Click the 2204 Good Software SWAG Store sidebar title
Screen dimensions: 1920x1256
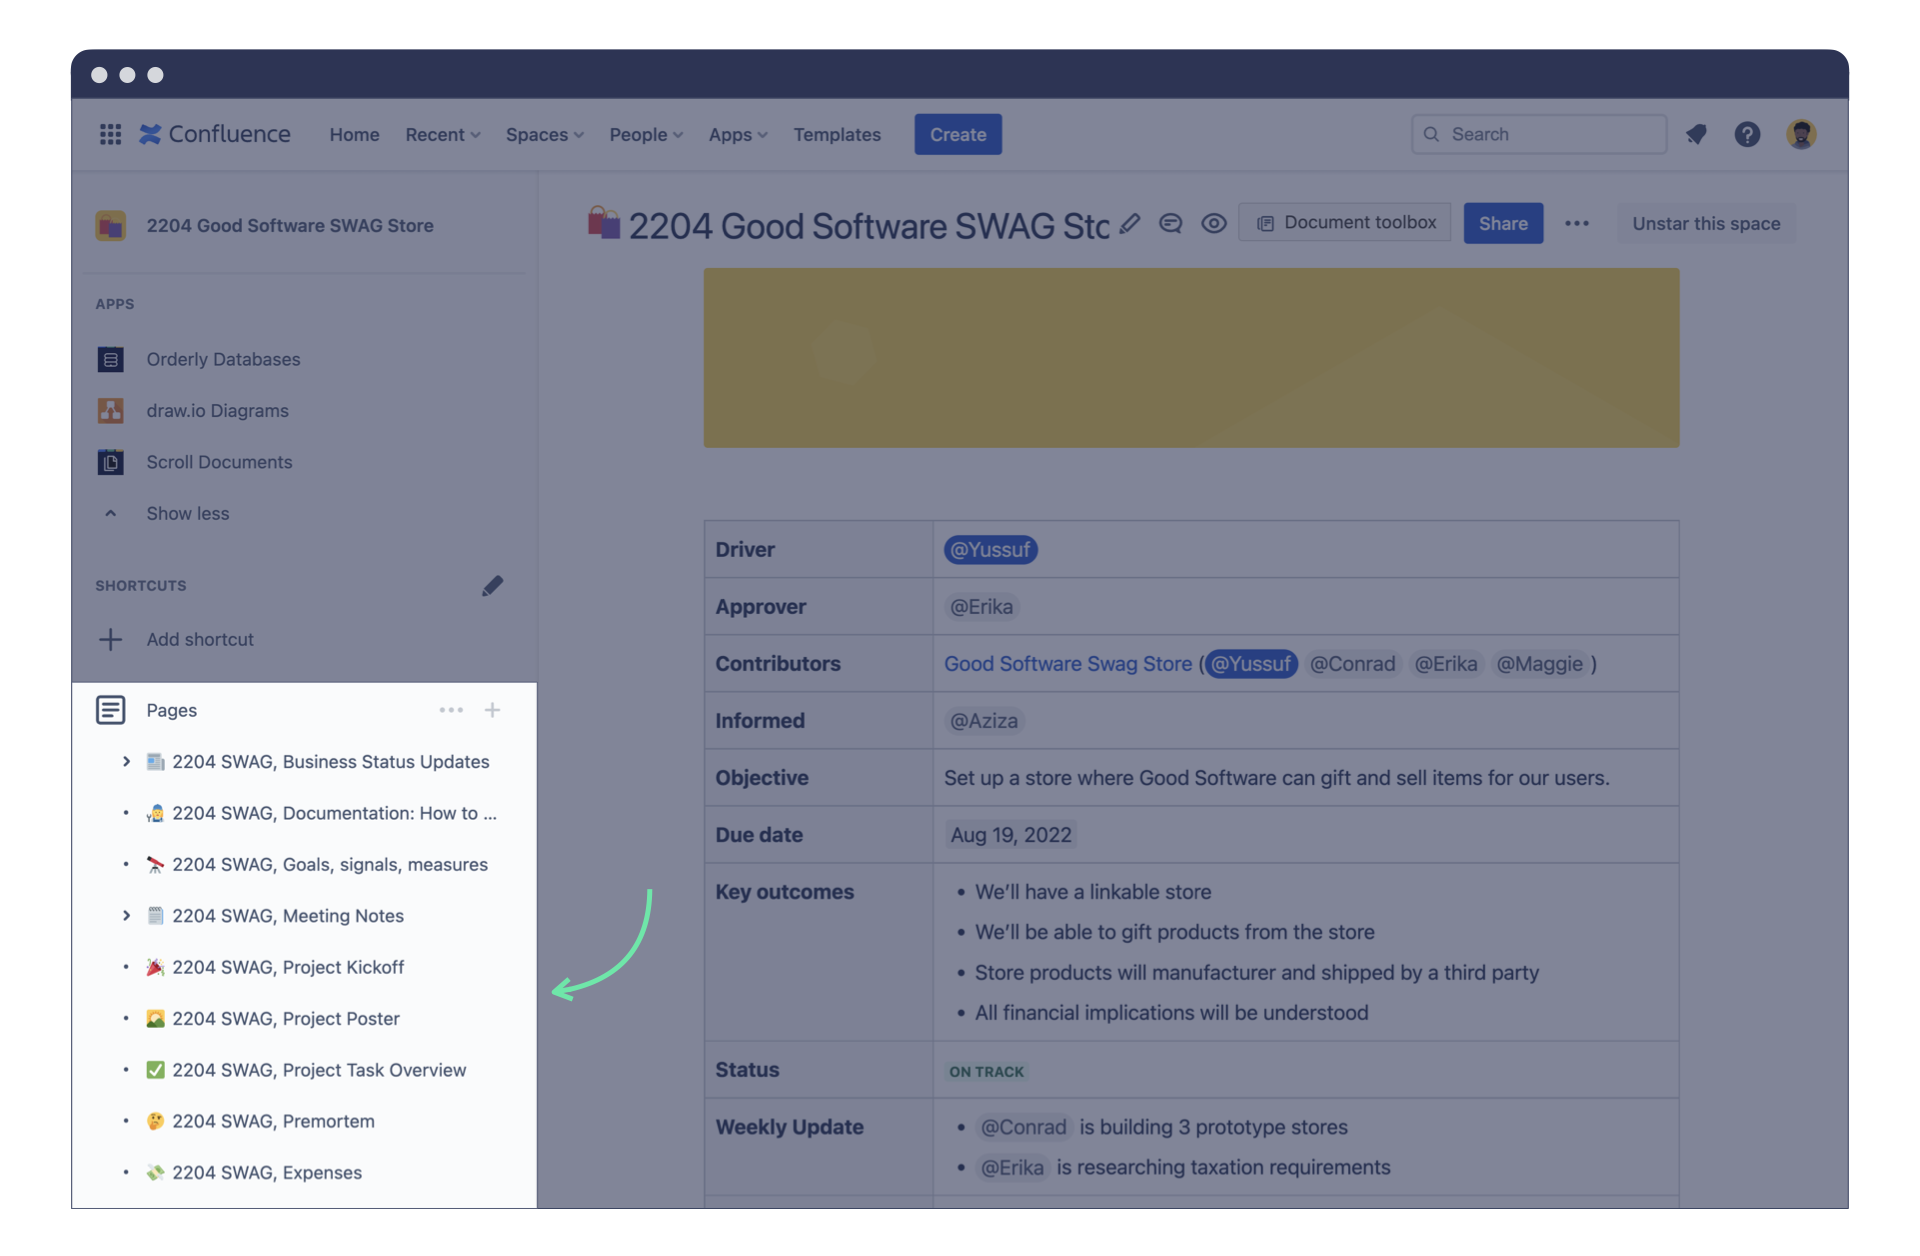[x=290, y=226]
